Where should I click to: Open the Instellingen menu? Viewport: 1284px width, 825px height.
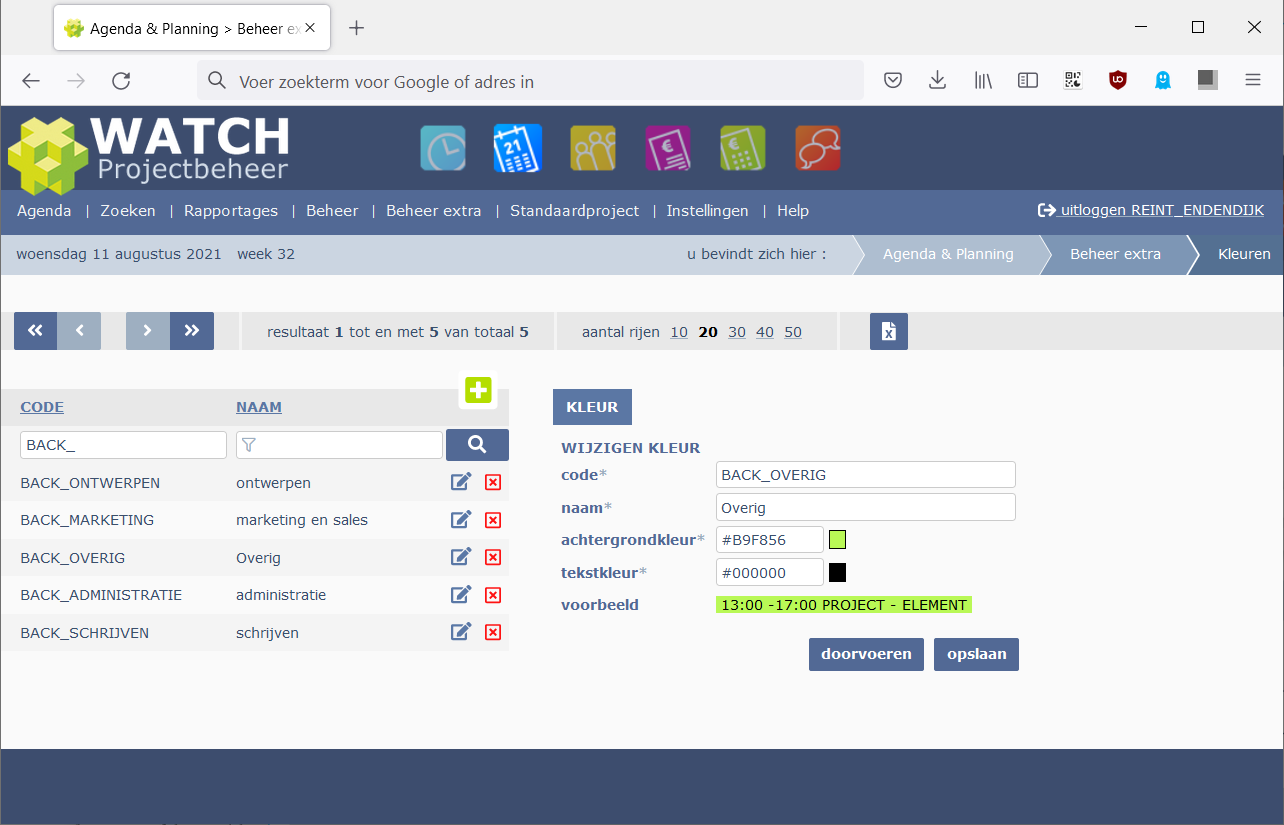click(x=708, y=211)
